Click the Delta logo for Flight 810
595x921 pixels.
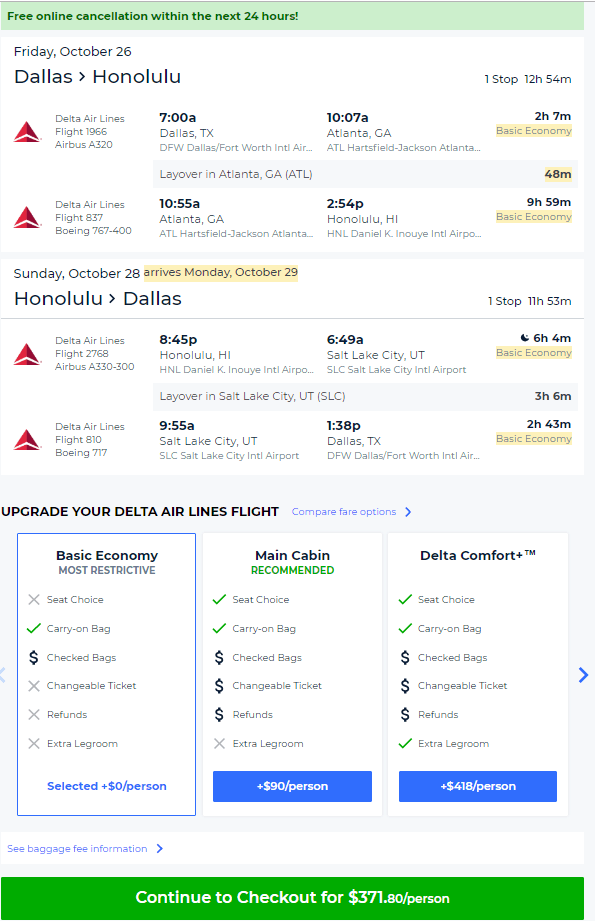27,440
